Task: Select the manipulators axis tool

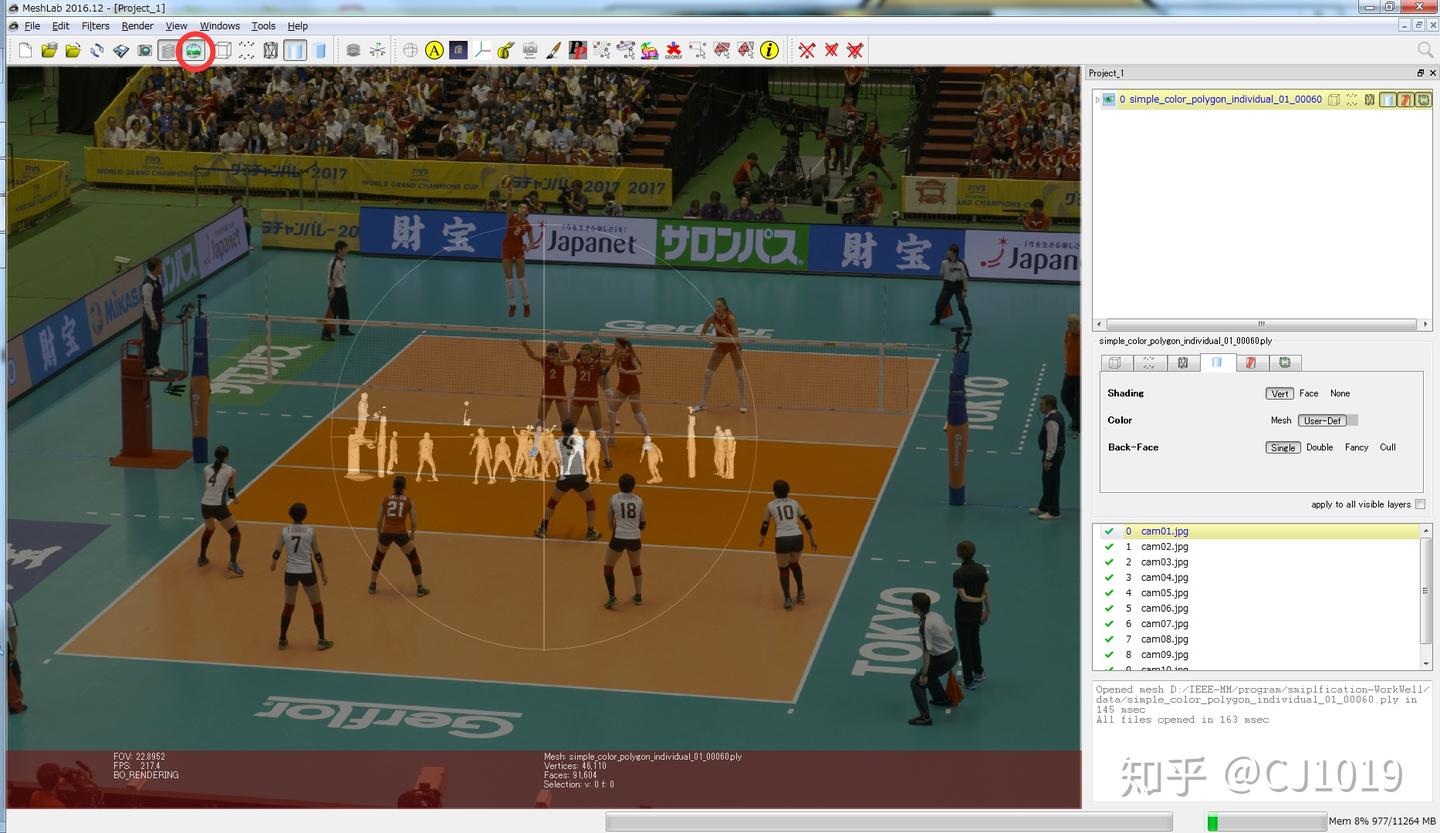Action: click(x=482, y=50)
